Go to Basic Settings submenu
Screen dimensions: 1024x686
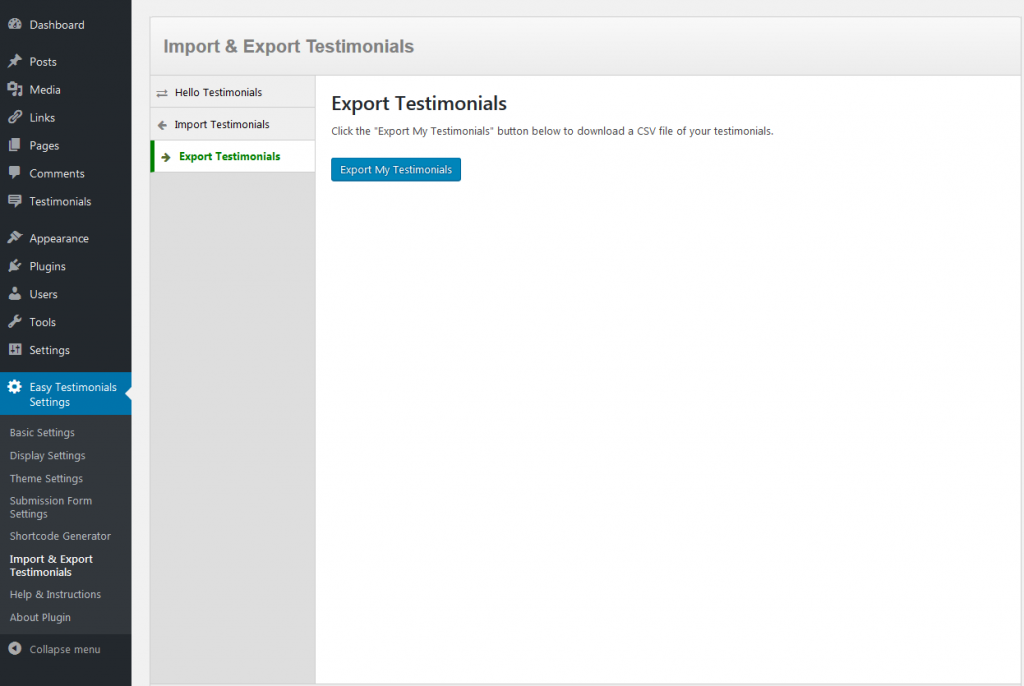click(x=42, y=433)
